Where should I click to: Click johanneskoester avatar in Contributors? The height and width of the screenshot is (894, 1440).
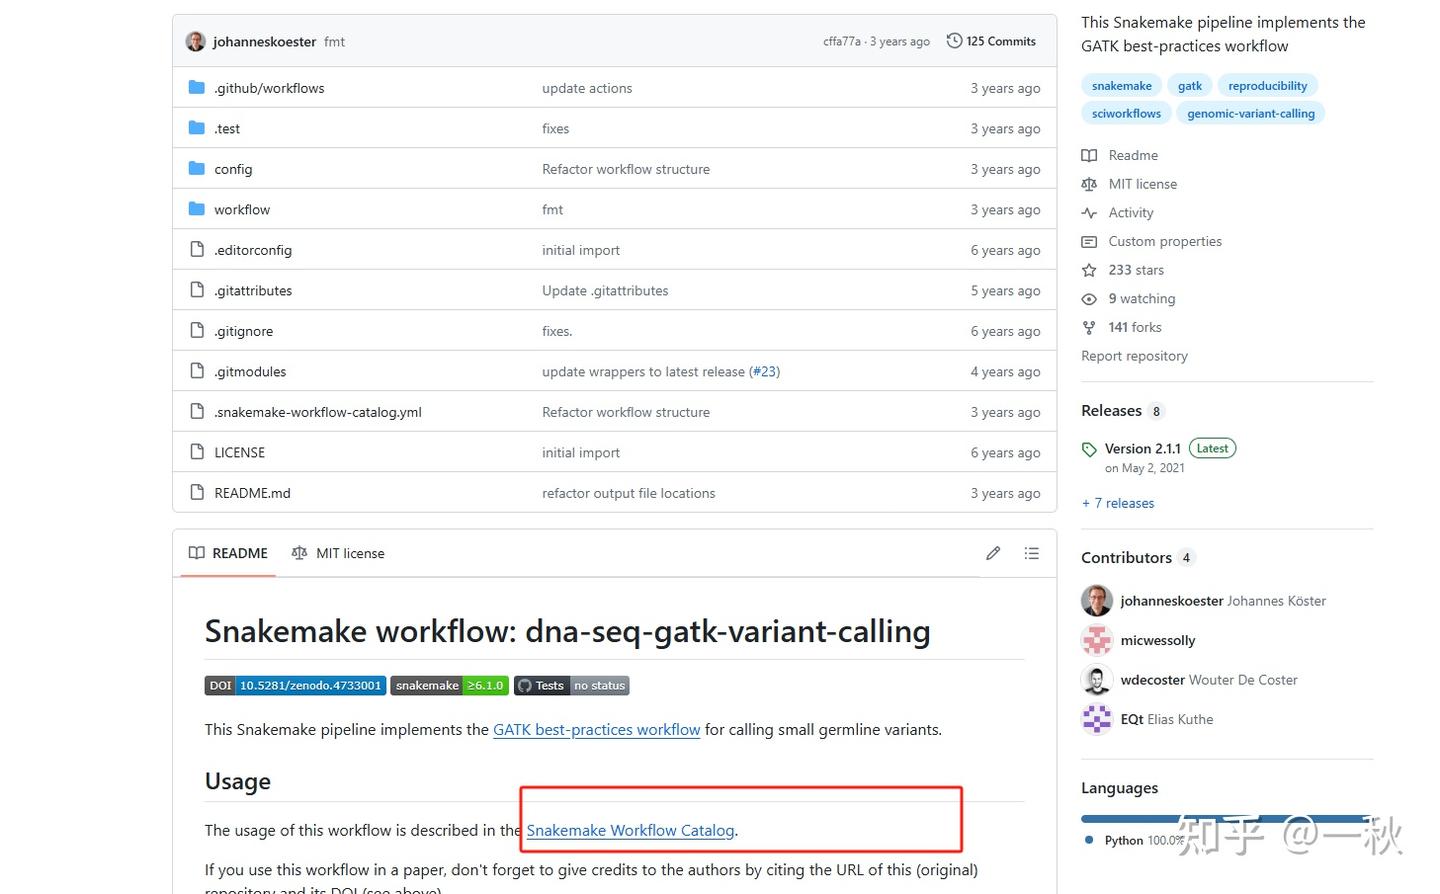(x=1097, y=601)
